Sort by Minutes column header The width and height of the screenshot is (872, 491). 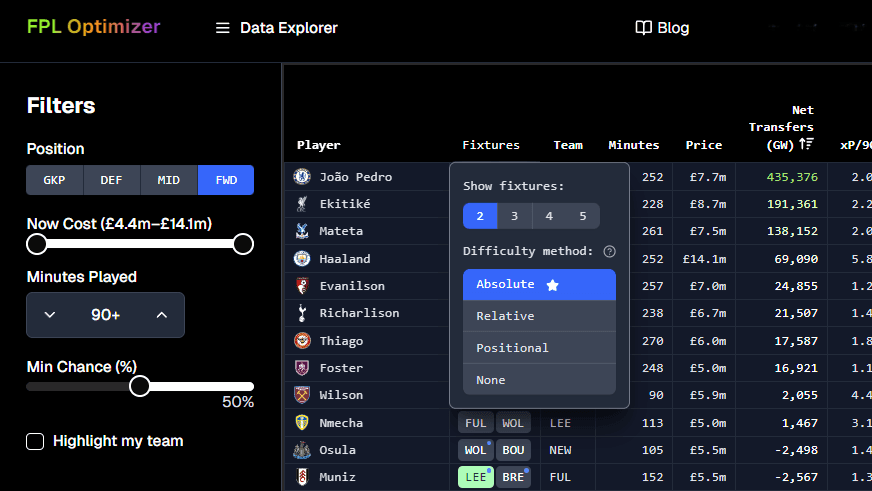coord(634,145)
